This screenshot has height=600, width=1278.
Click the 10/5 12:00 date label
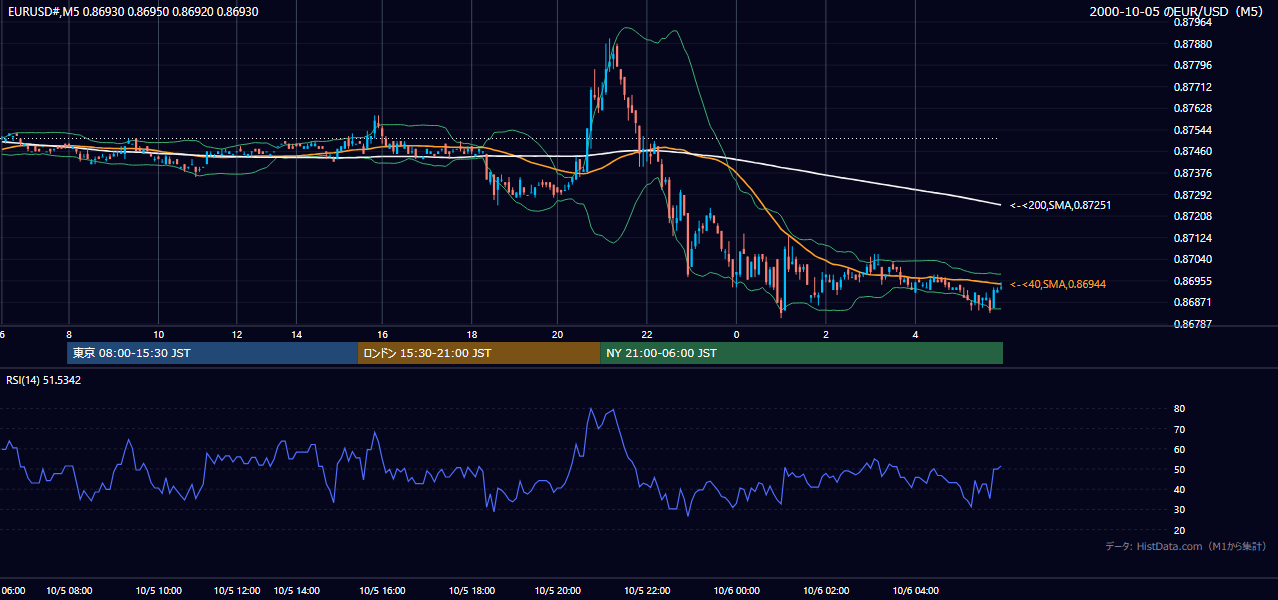coord(238,590)
